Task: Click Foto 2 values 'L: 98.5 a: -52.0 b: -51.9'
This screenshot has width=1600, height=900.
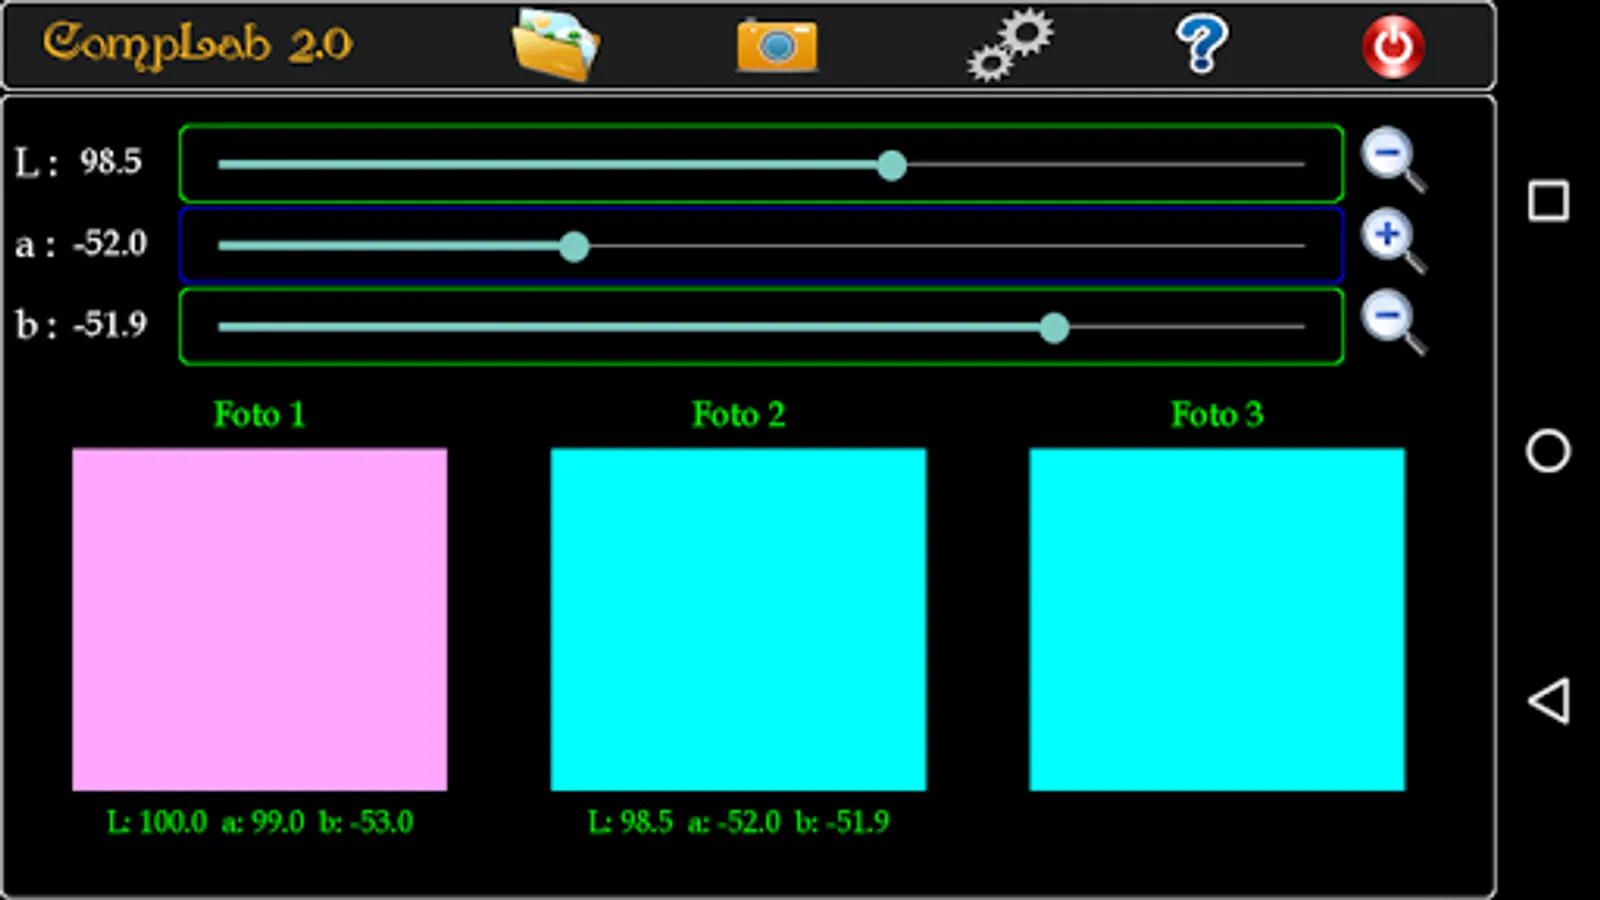Action: 738,822
